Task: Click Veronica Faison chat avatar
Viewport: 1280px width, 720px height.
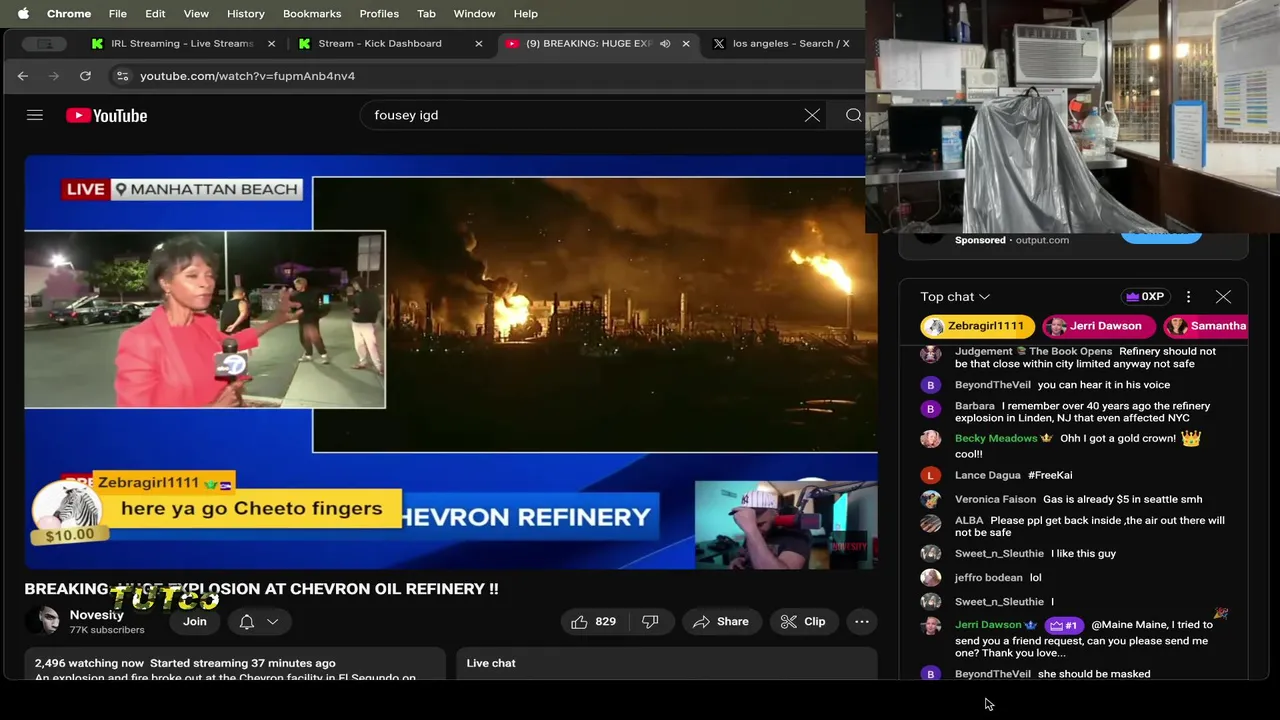Action: coord(931,500)
